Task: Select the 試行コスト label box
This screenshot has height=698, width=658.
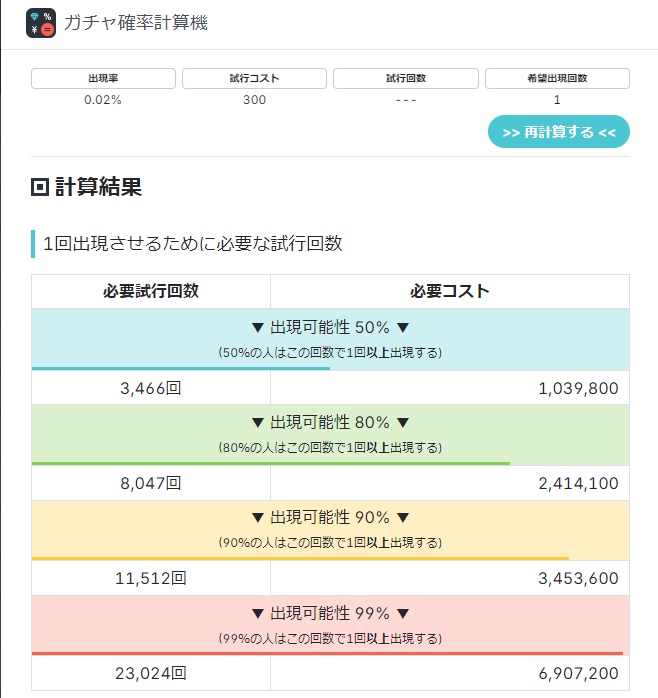Action: pos(254,78)
